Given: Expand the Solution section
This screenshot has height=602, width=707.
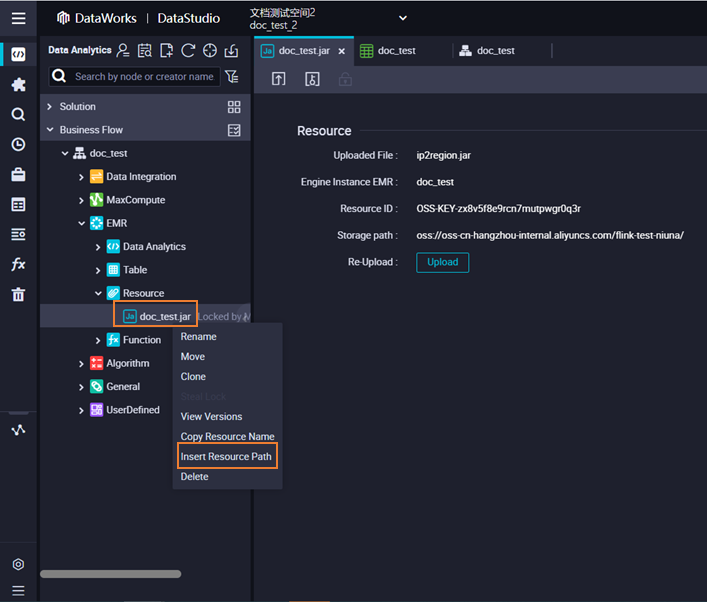Looking at the screenshot, I should (x=50, y=106).
